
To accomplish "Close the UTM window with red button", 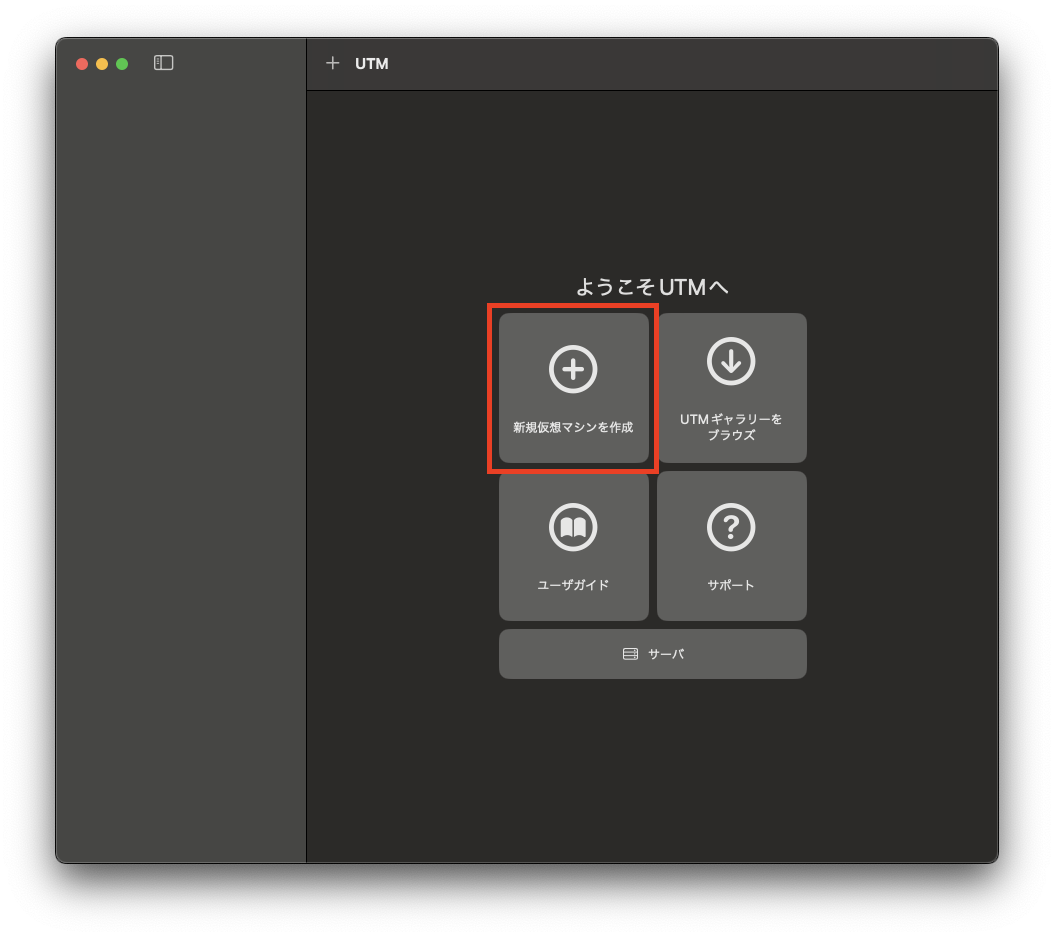I will pyautogui.click(x=82, y=64).
